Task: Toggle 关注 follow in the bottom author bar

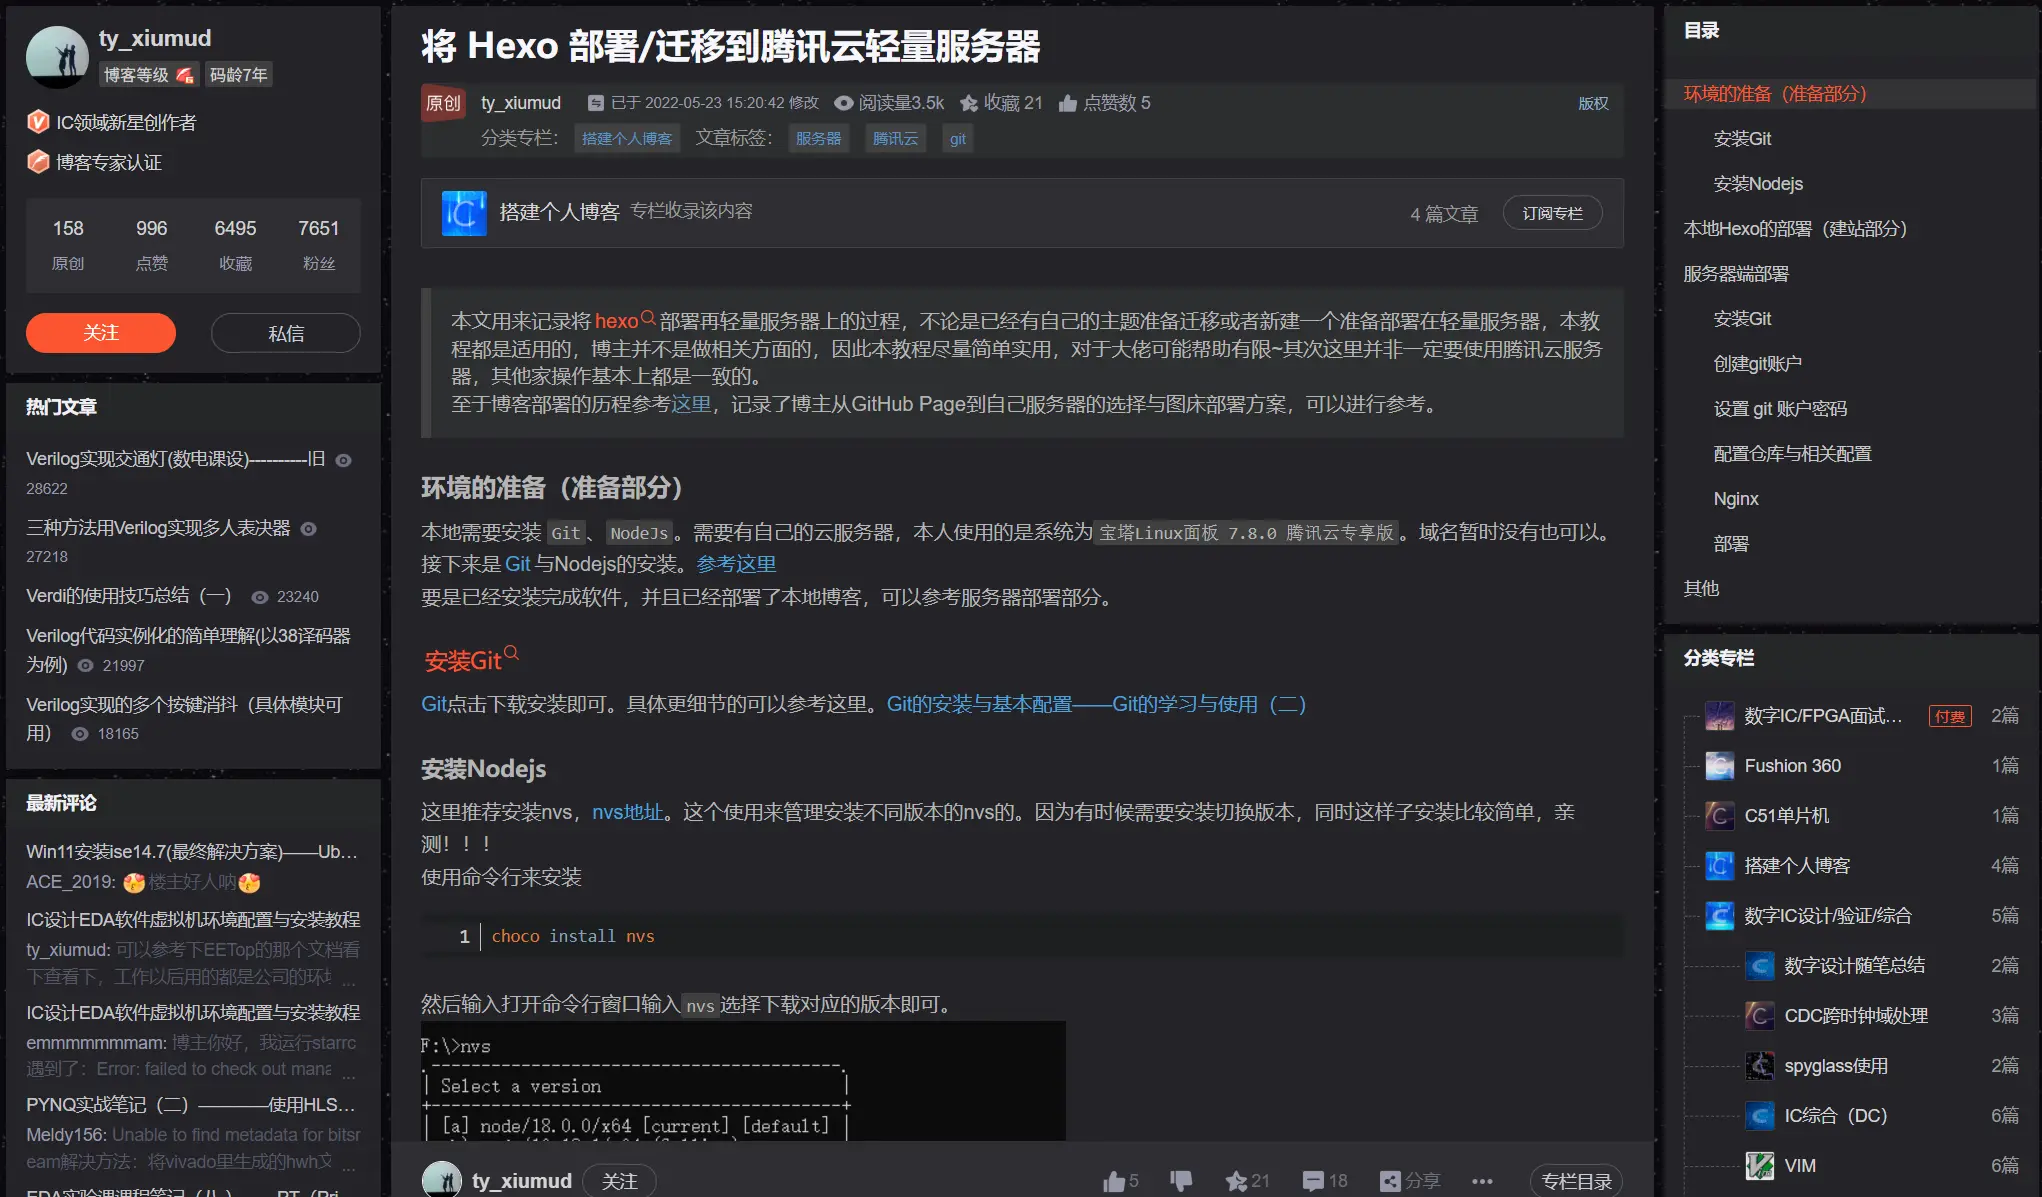Action: pos(619,1181)
